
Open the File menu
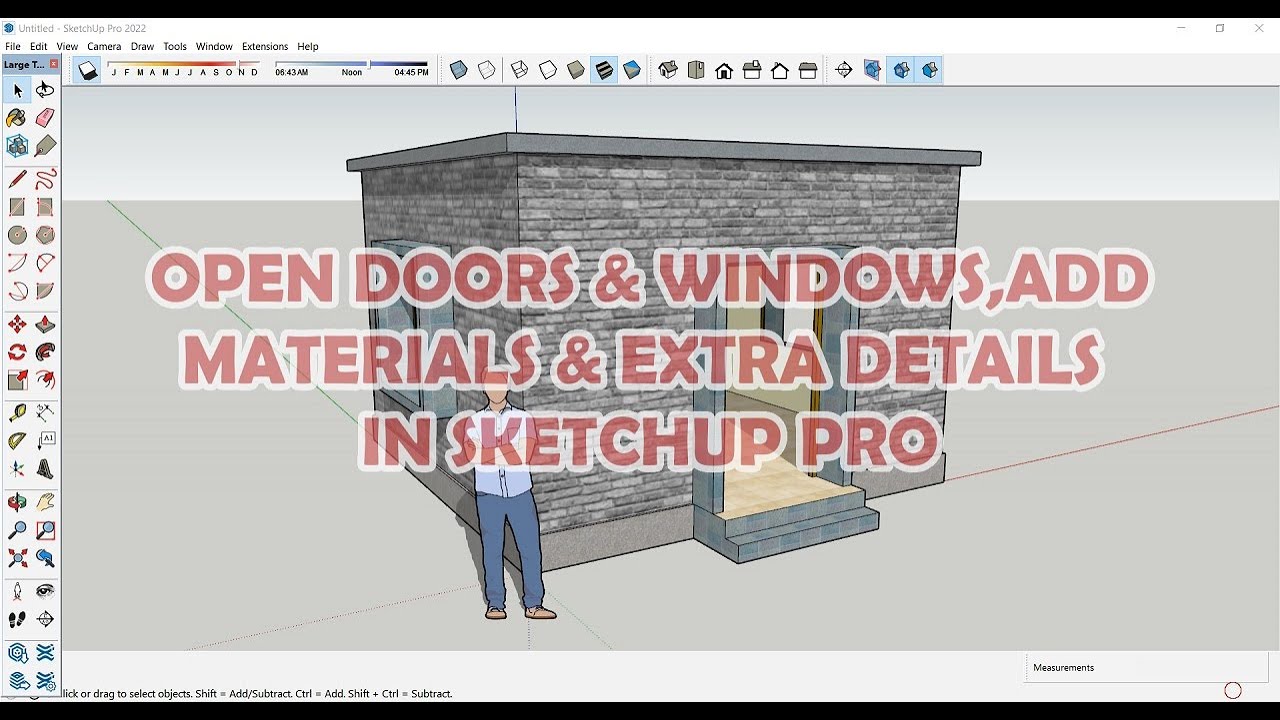[x=13, y=46]
